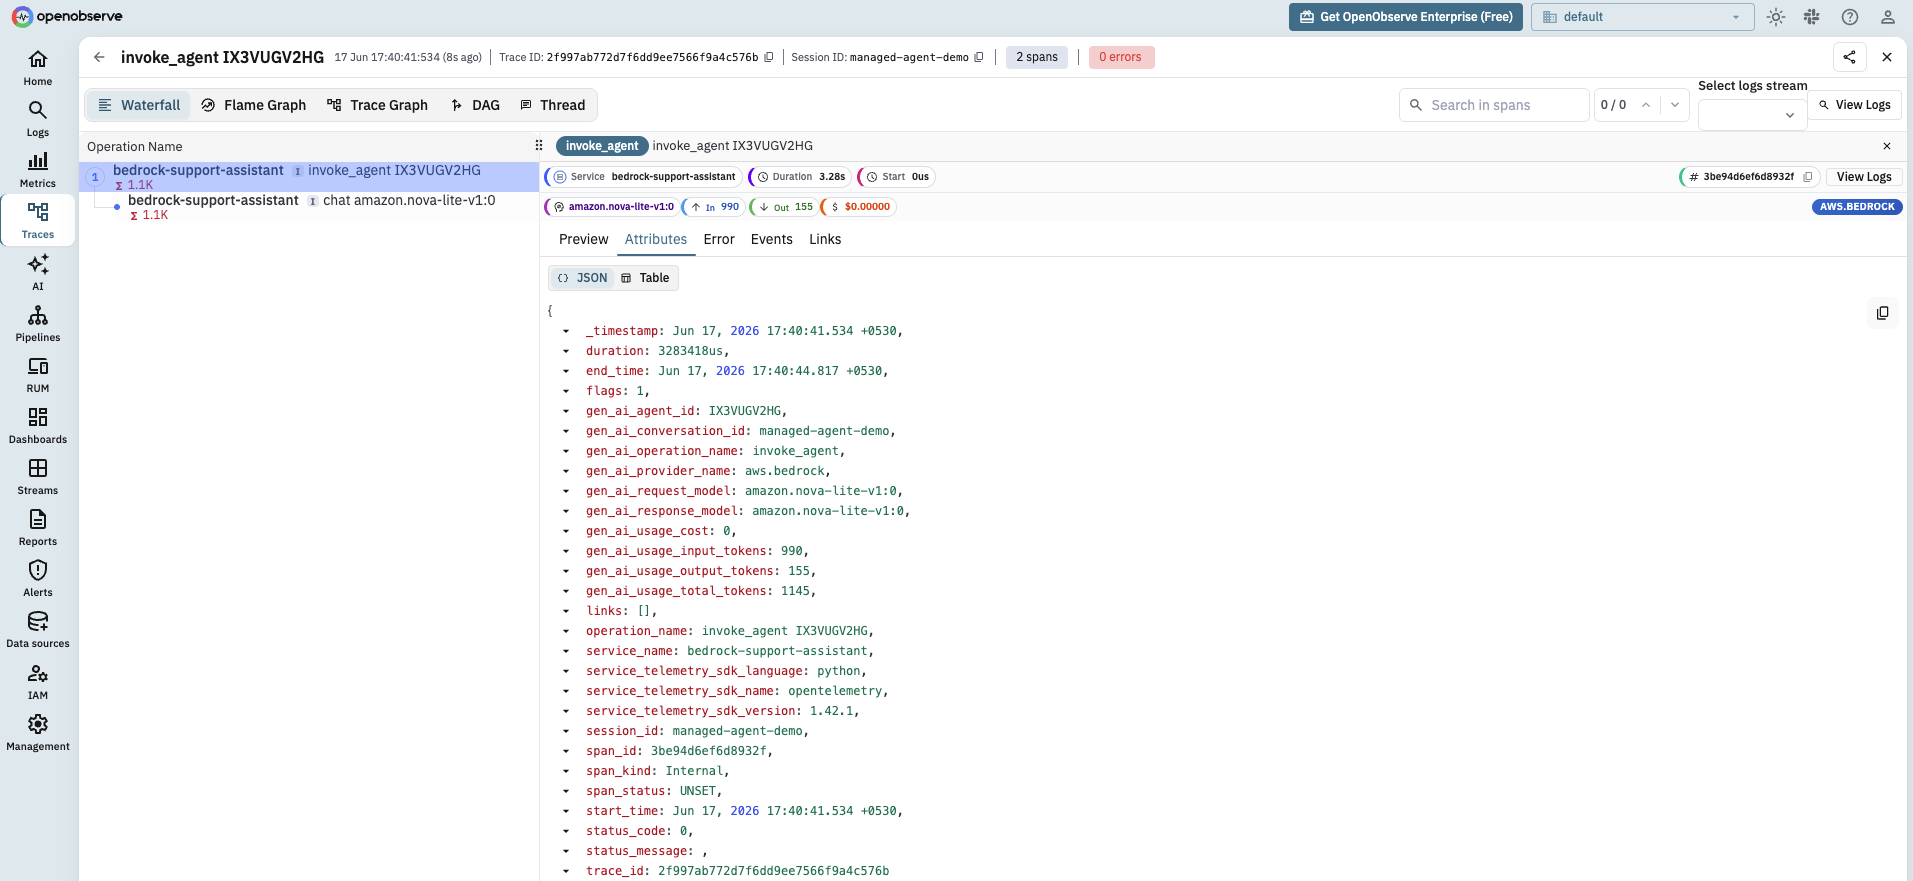This screenshot has height=881, width=1913.
Task: Click the drag handle next to invoke_agent
Action: 539,145
